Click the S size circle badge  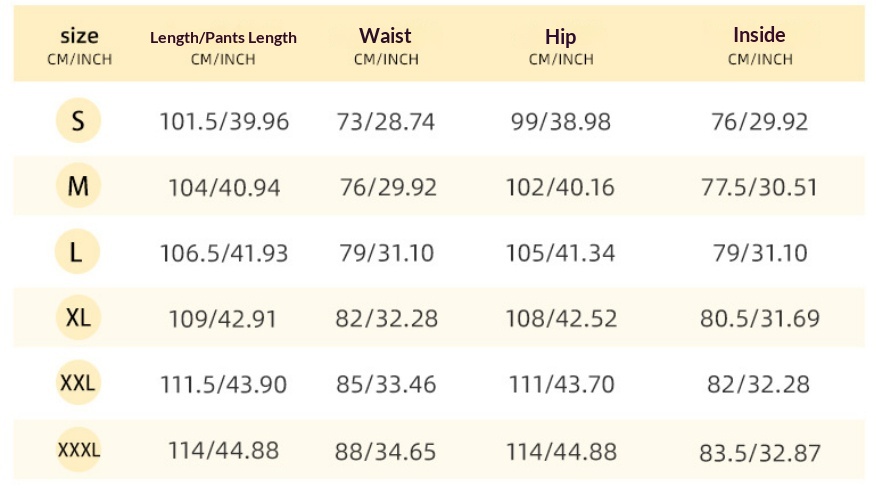[x=78, y=120]
